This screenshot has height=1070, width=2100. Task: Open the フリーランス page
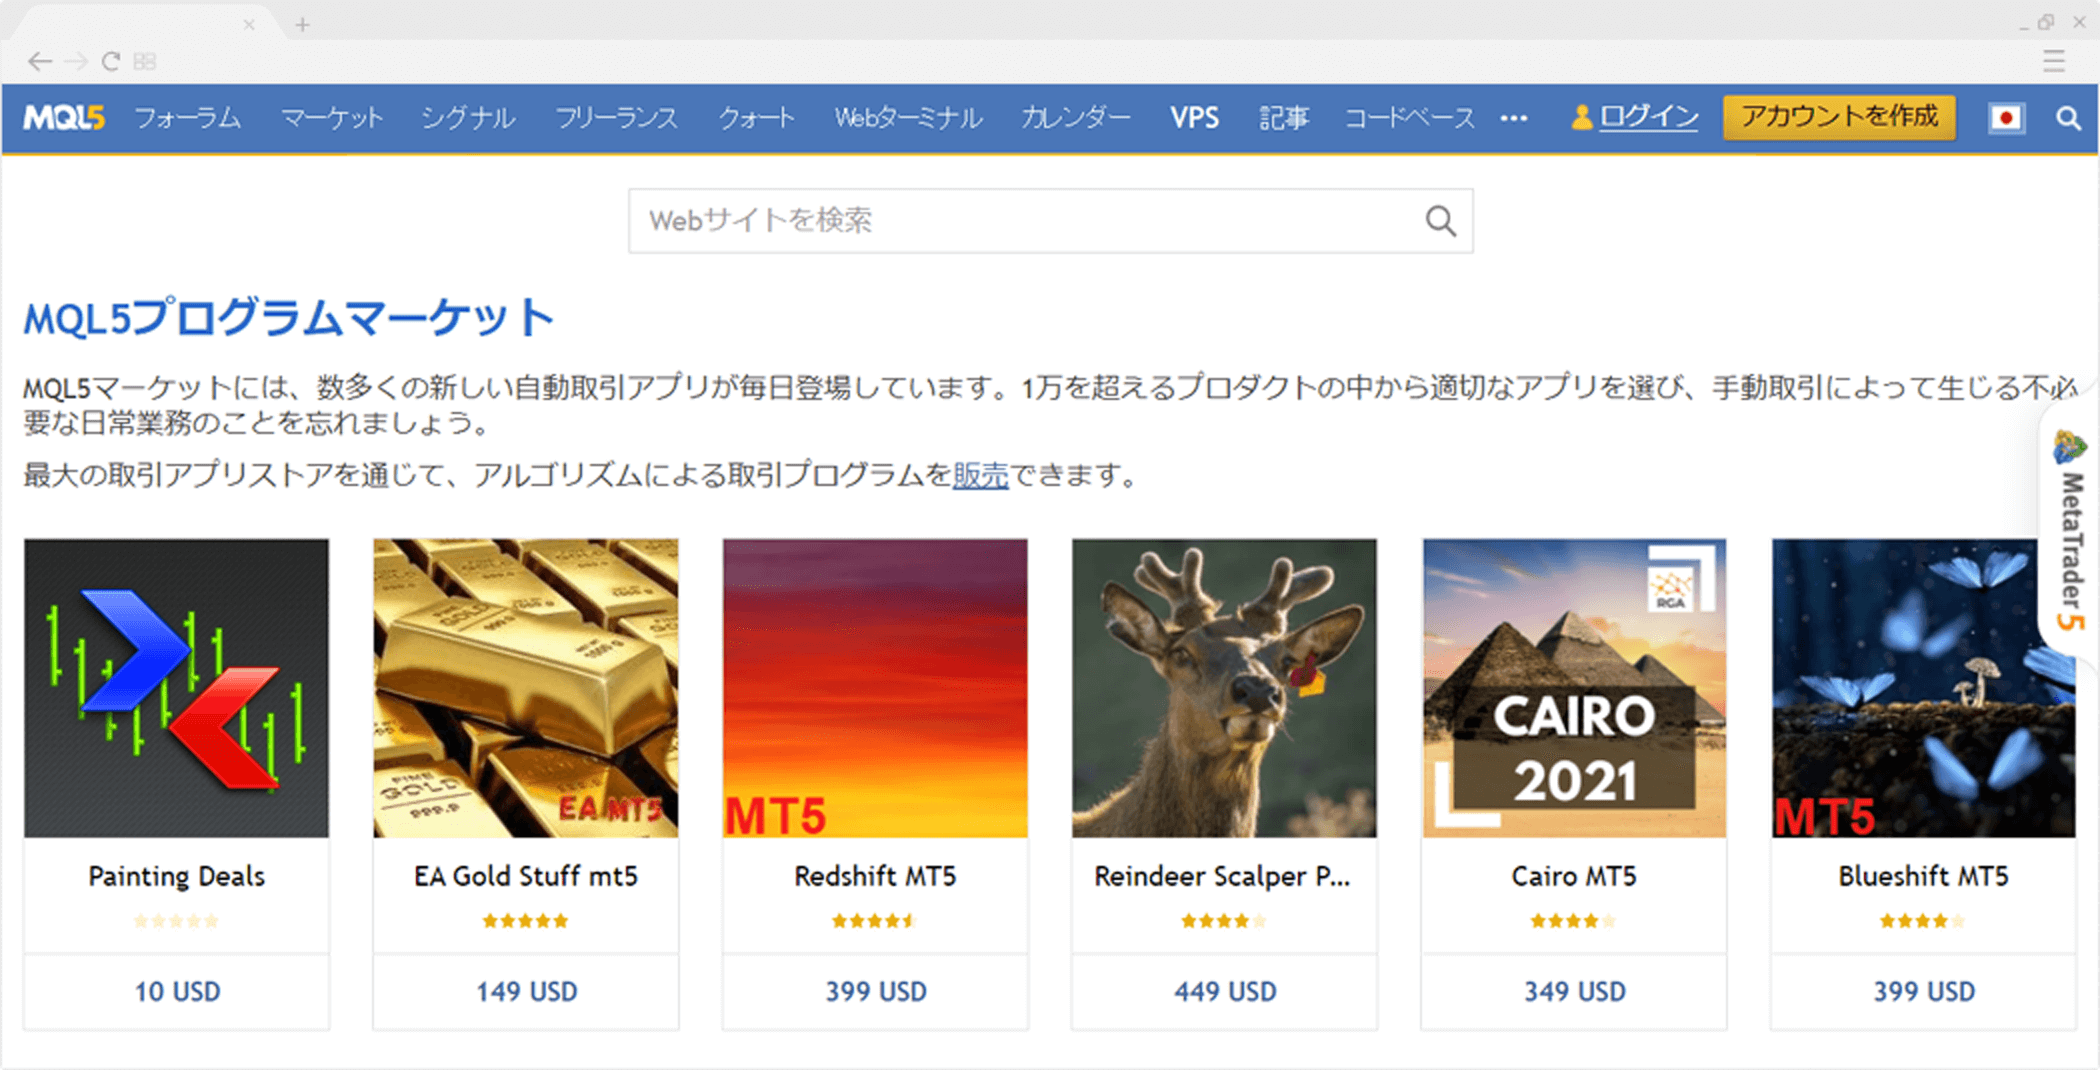tap(616, 118)
